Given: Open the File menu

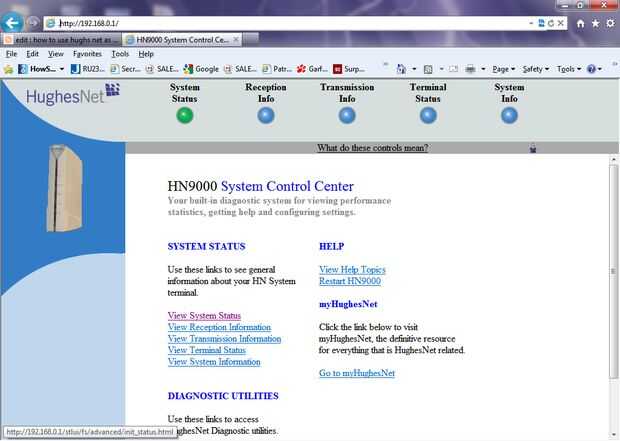Looking at the screenshot, I should coord(11,54).
